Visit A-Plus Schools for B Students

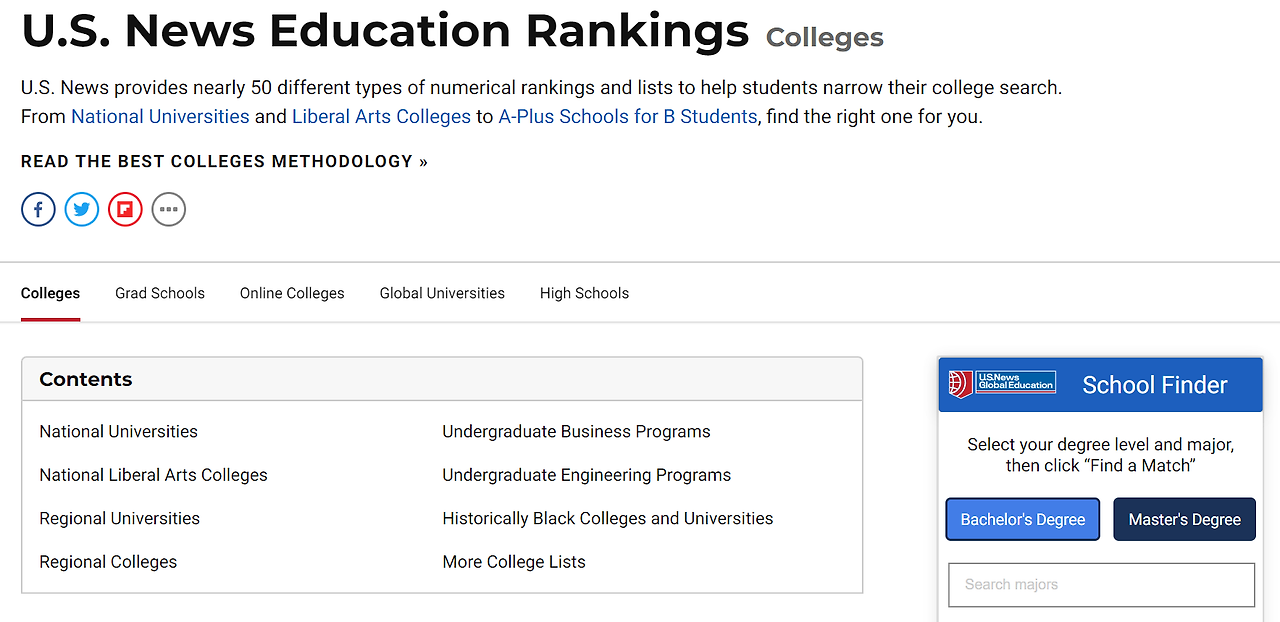click(x=627, y=116)
